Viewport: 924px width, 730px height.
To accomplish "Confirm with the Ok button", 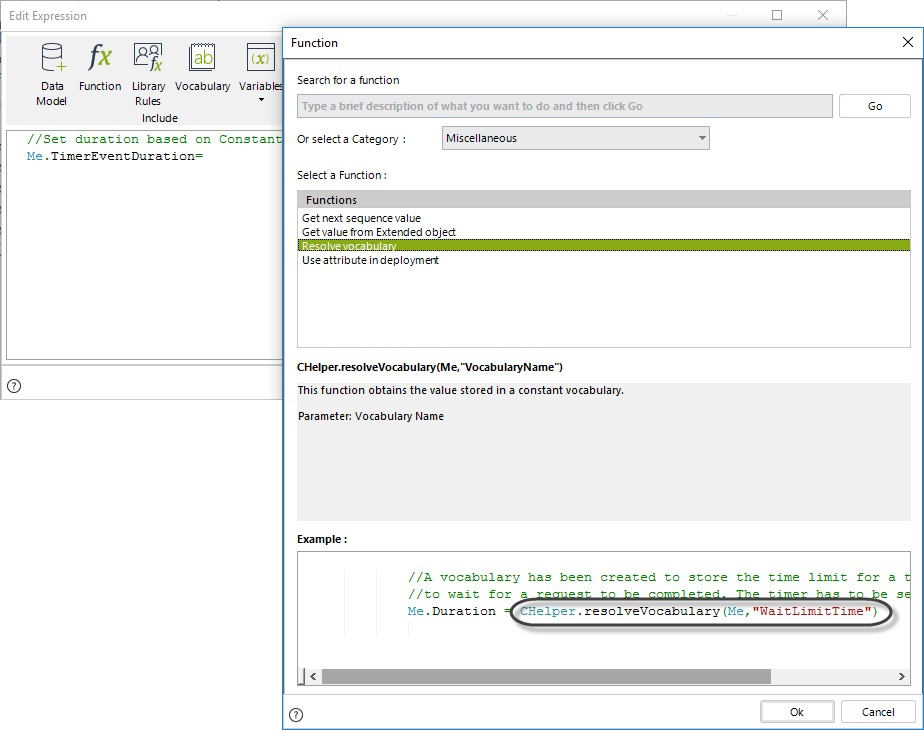I will (796, 712).
